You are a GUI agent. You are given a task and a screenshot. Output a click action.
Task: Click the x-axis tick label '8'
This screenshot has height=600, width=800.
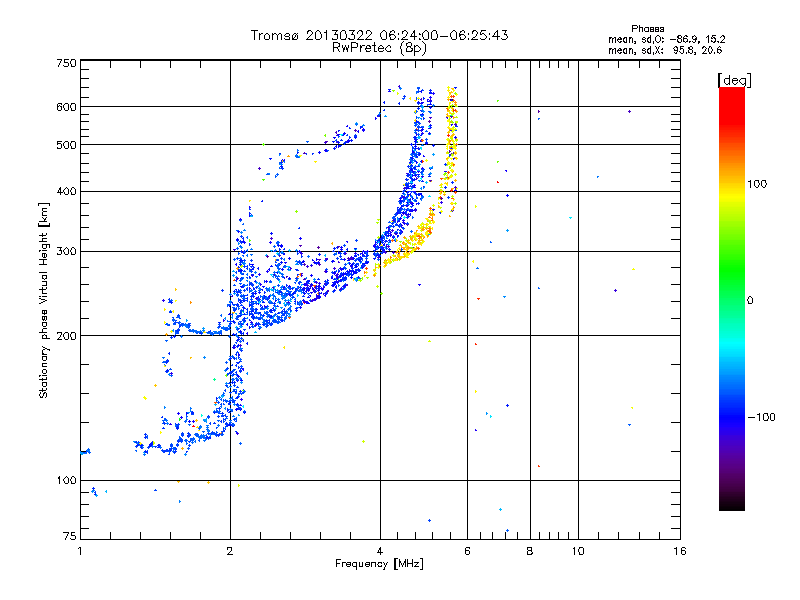coord(530,551)
